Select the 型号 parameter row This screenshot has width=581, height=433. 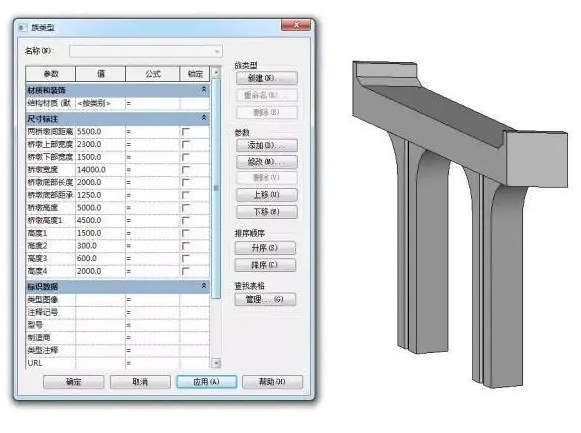[x=118, y=325]
